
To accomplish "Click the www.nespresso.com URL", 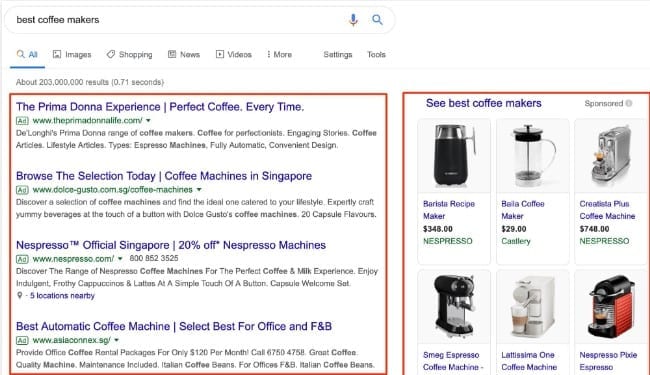I will pyautogui.click(x=73, y=259).
